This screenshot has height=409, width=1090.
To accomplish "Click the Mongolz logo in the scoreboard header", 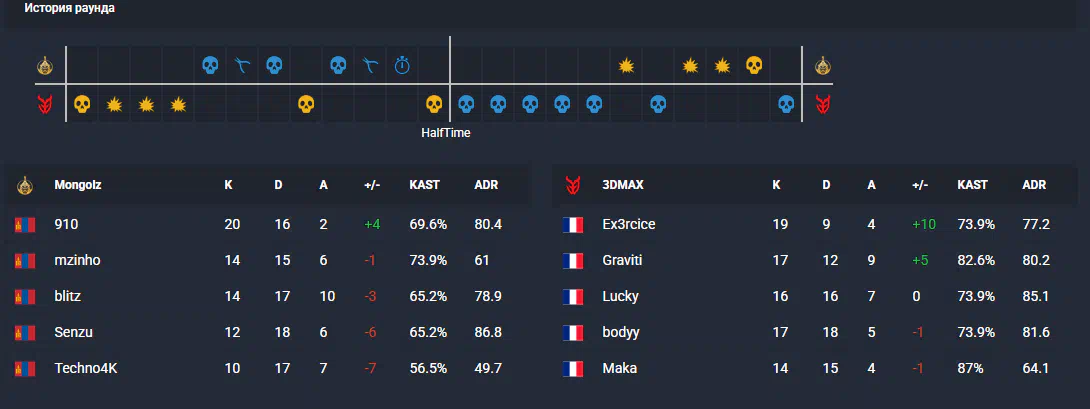I will [x=25, y=186].
